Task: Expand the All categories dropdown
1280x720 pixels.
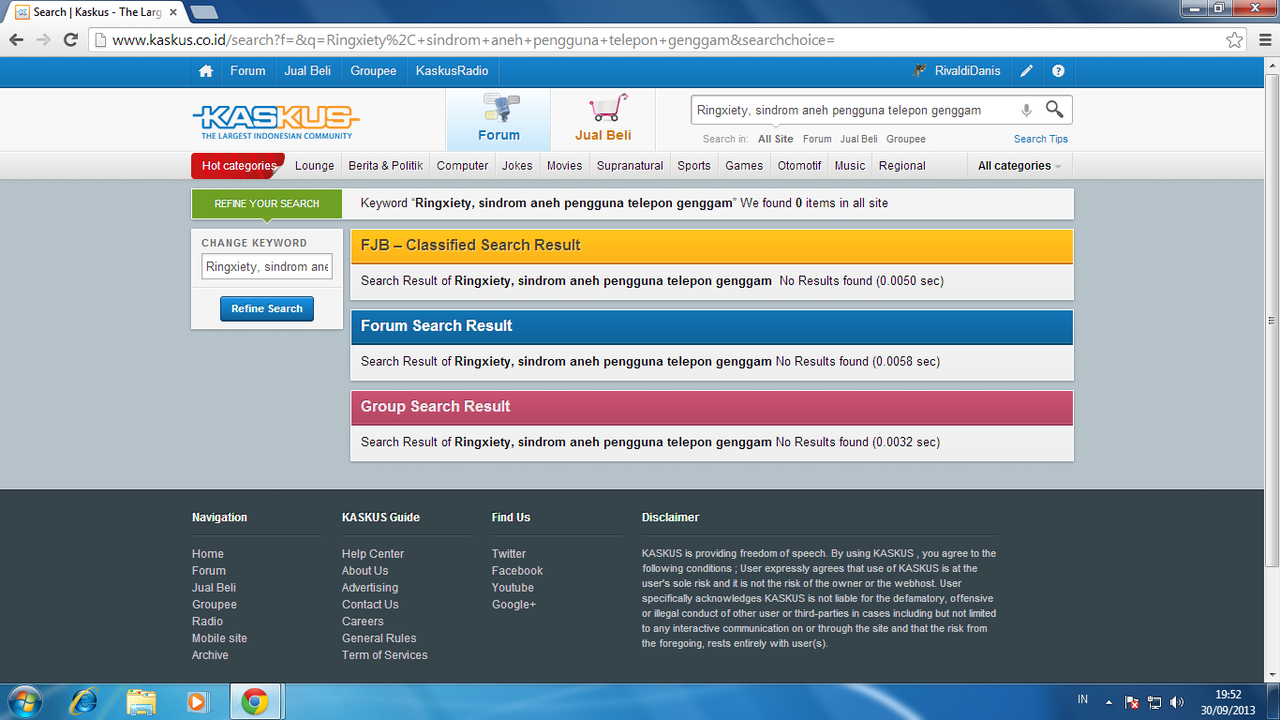Action: click(1019, 166)
